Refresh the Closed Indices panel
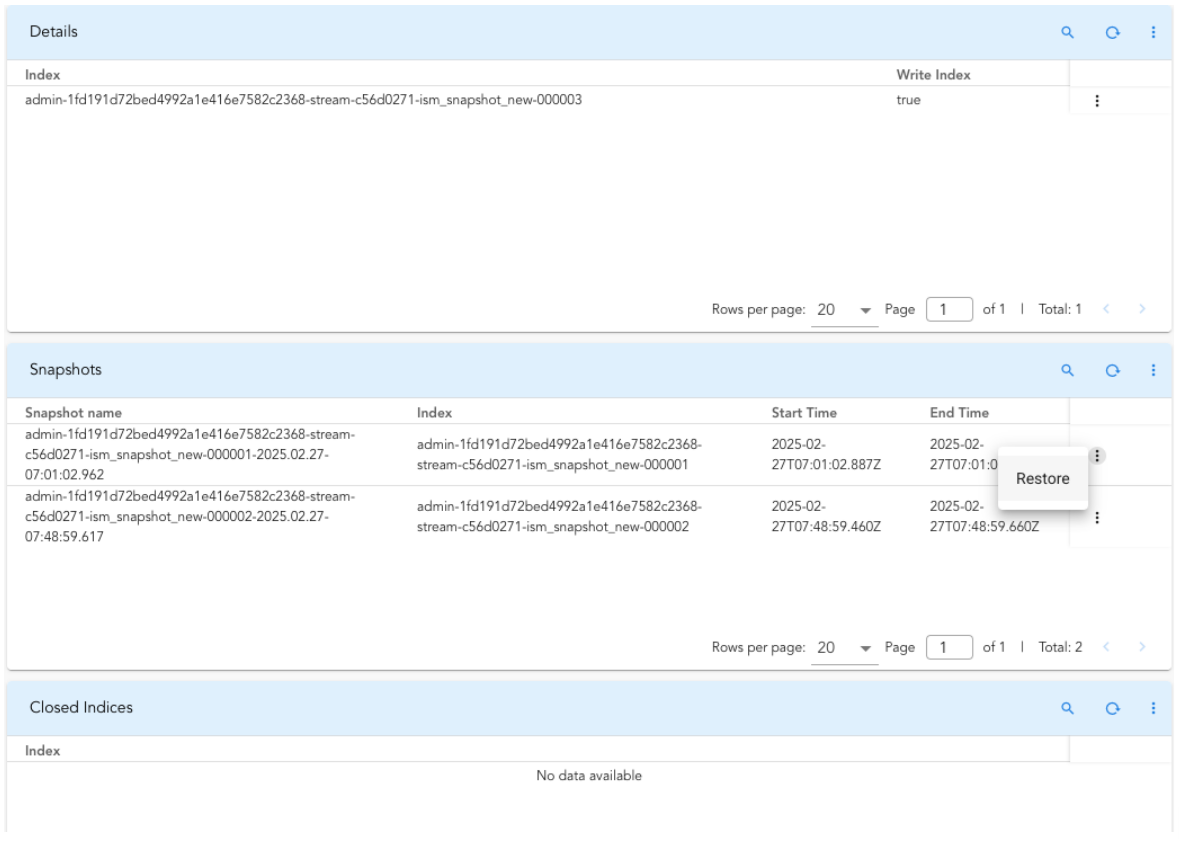Image resolution: width=1180 pixels, height=848 pixels. coord(1111,708)
